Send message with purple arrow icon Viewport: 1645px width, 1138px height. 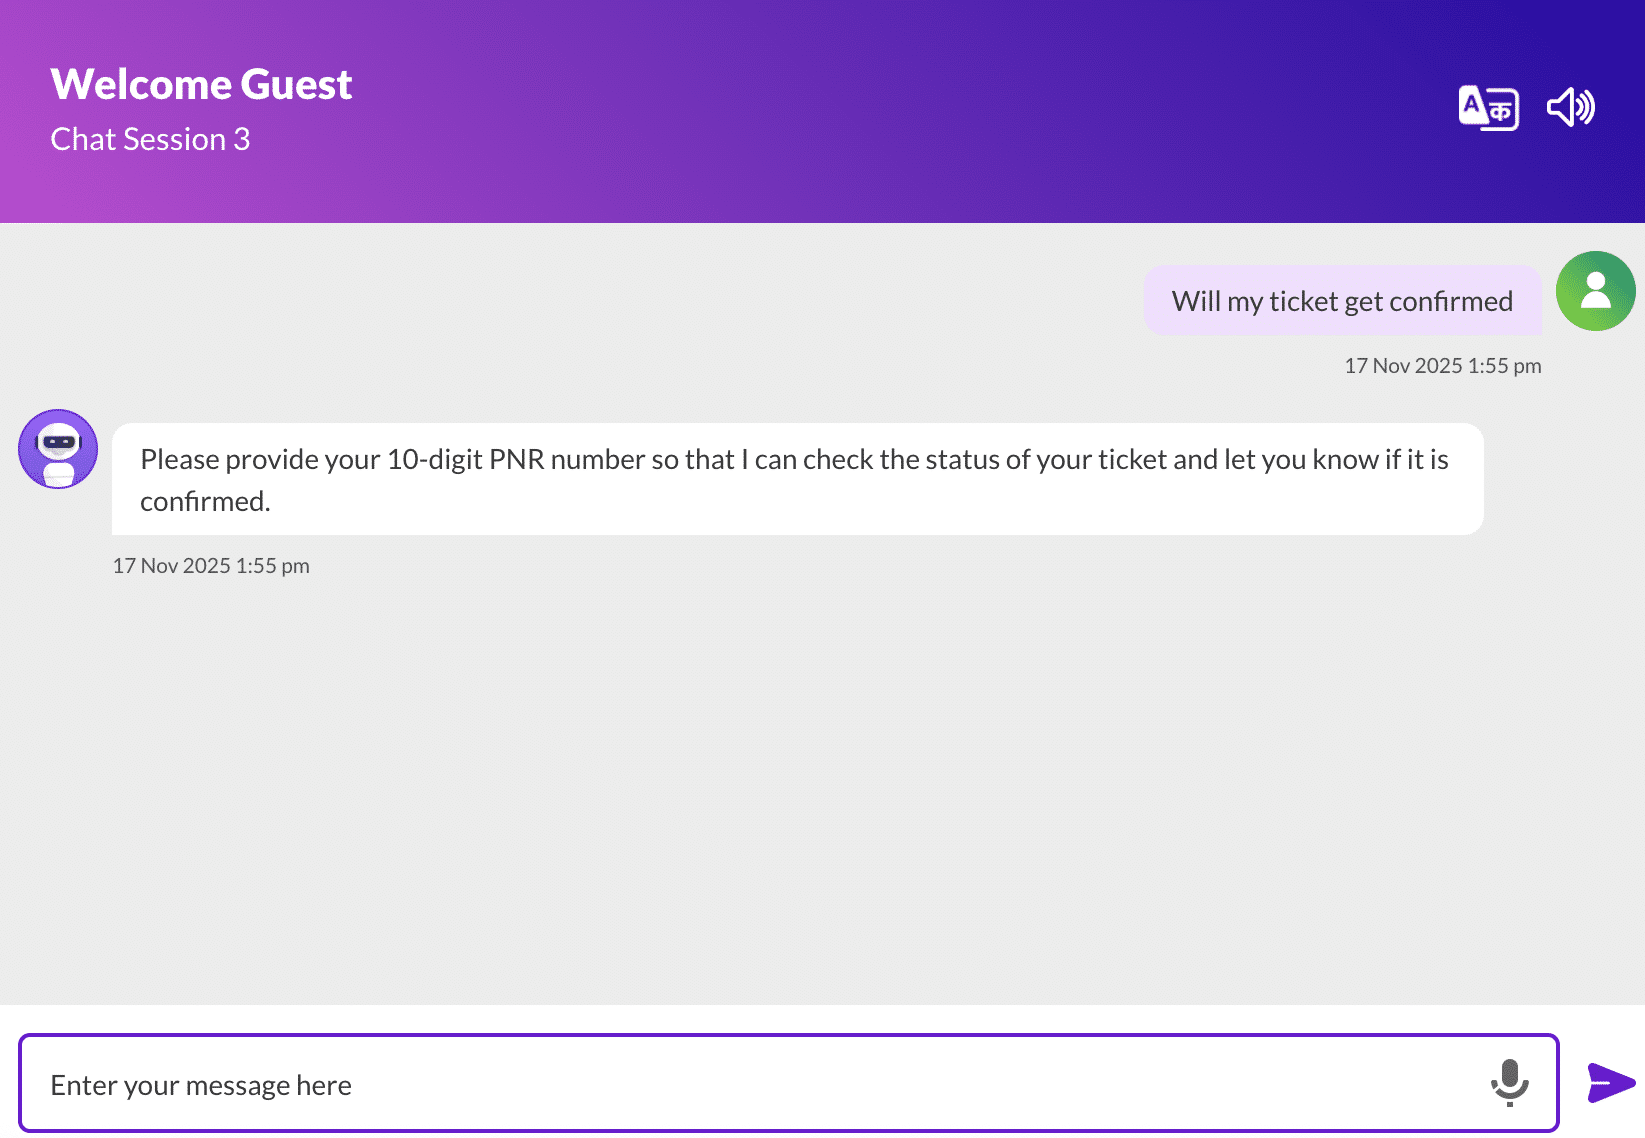pos(1611,1083)
